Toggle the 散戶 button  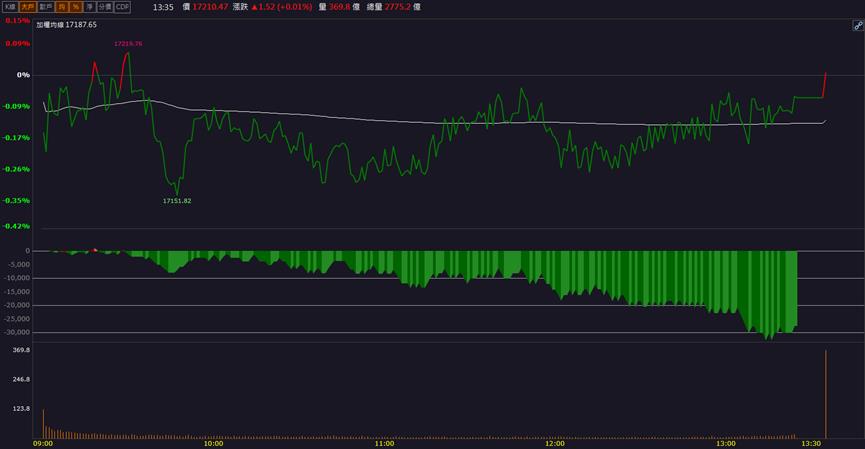46,7
